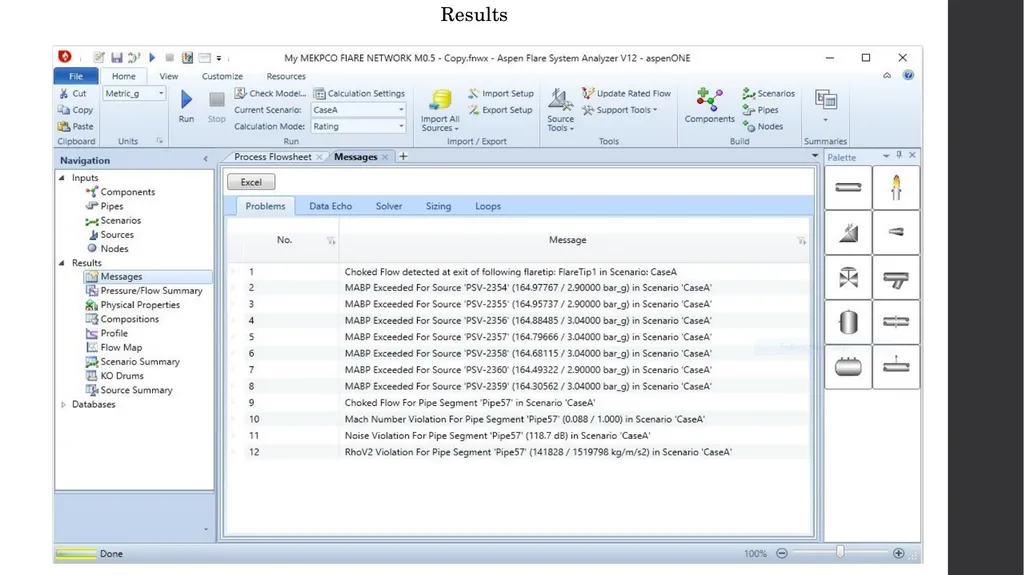Click the zoom slider handle
This screenshot has height=575, width=1024.
pos(840,553)
